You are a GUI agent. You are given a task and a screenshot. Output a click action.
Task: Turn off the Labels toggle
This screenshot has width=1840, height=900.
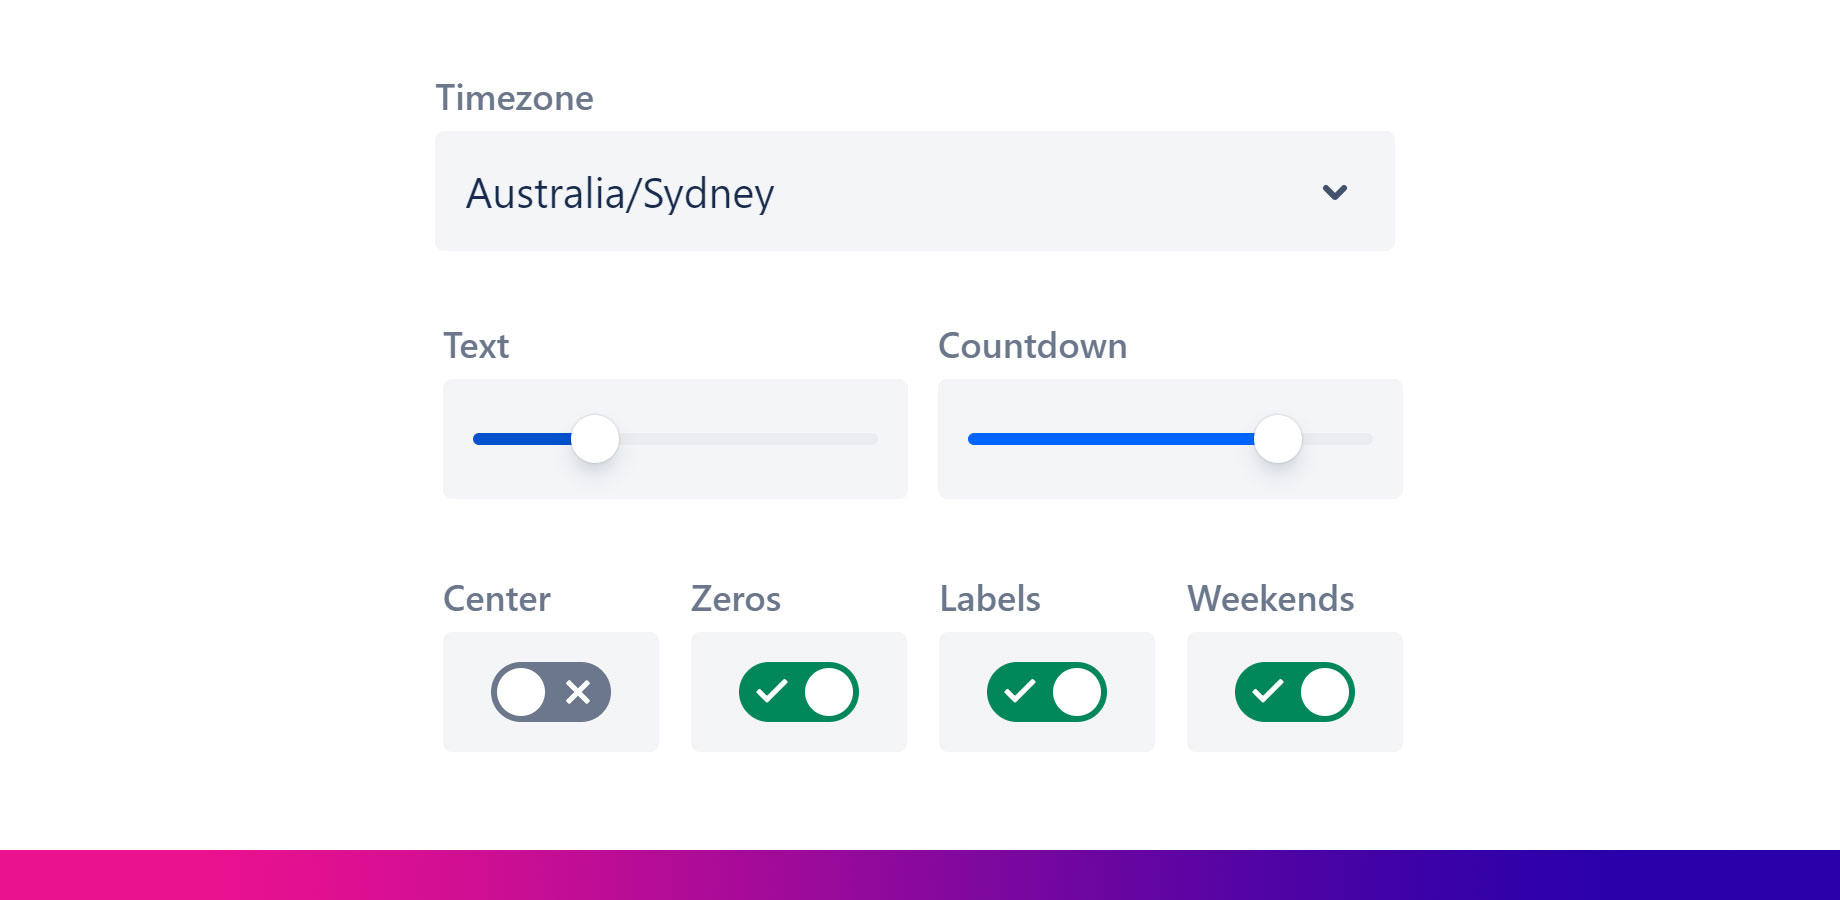coord(1046,692)
